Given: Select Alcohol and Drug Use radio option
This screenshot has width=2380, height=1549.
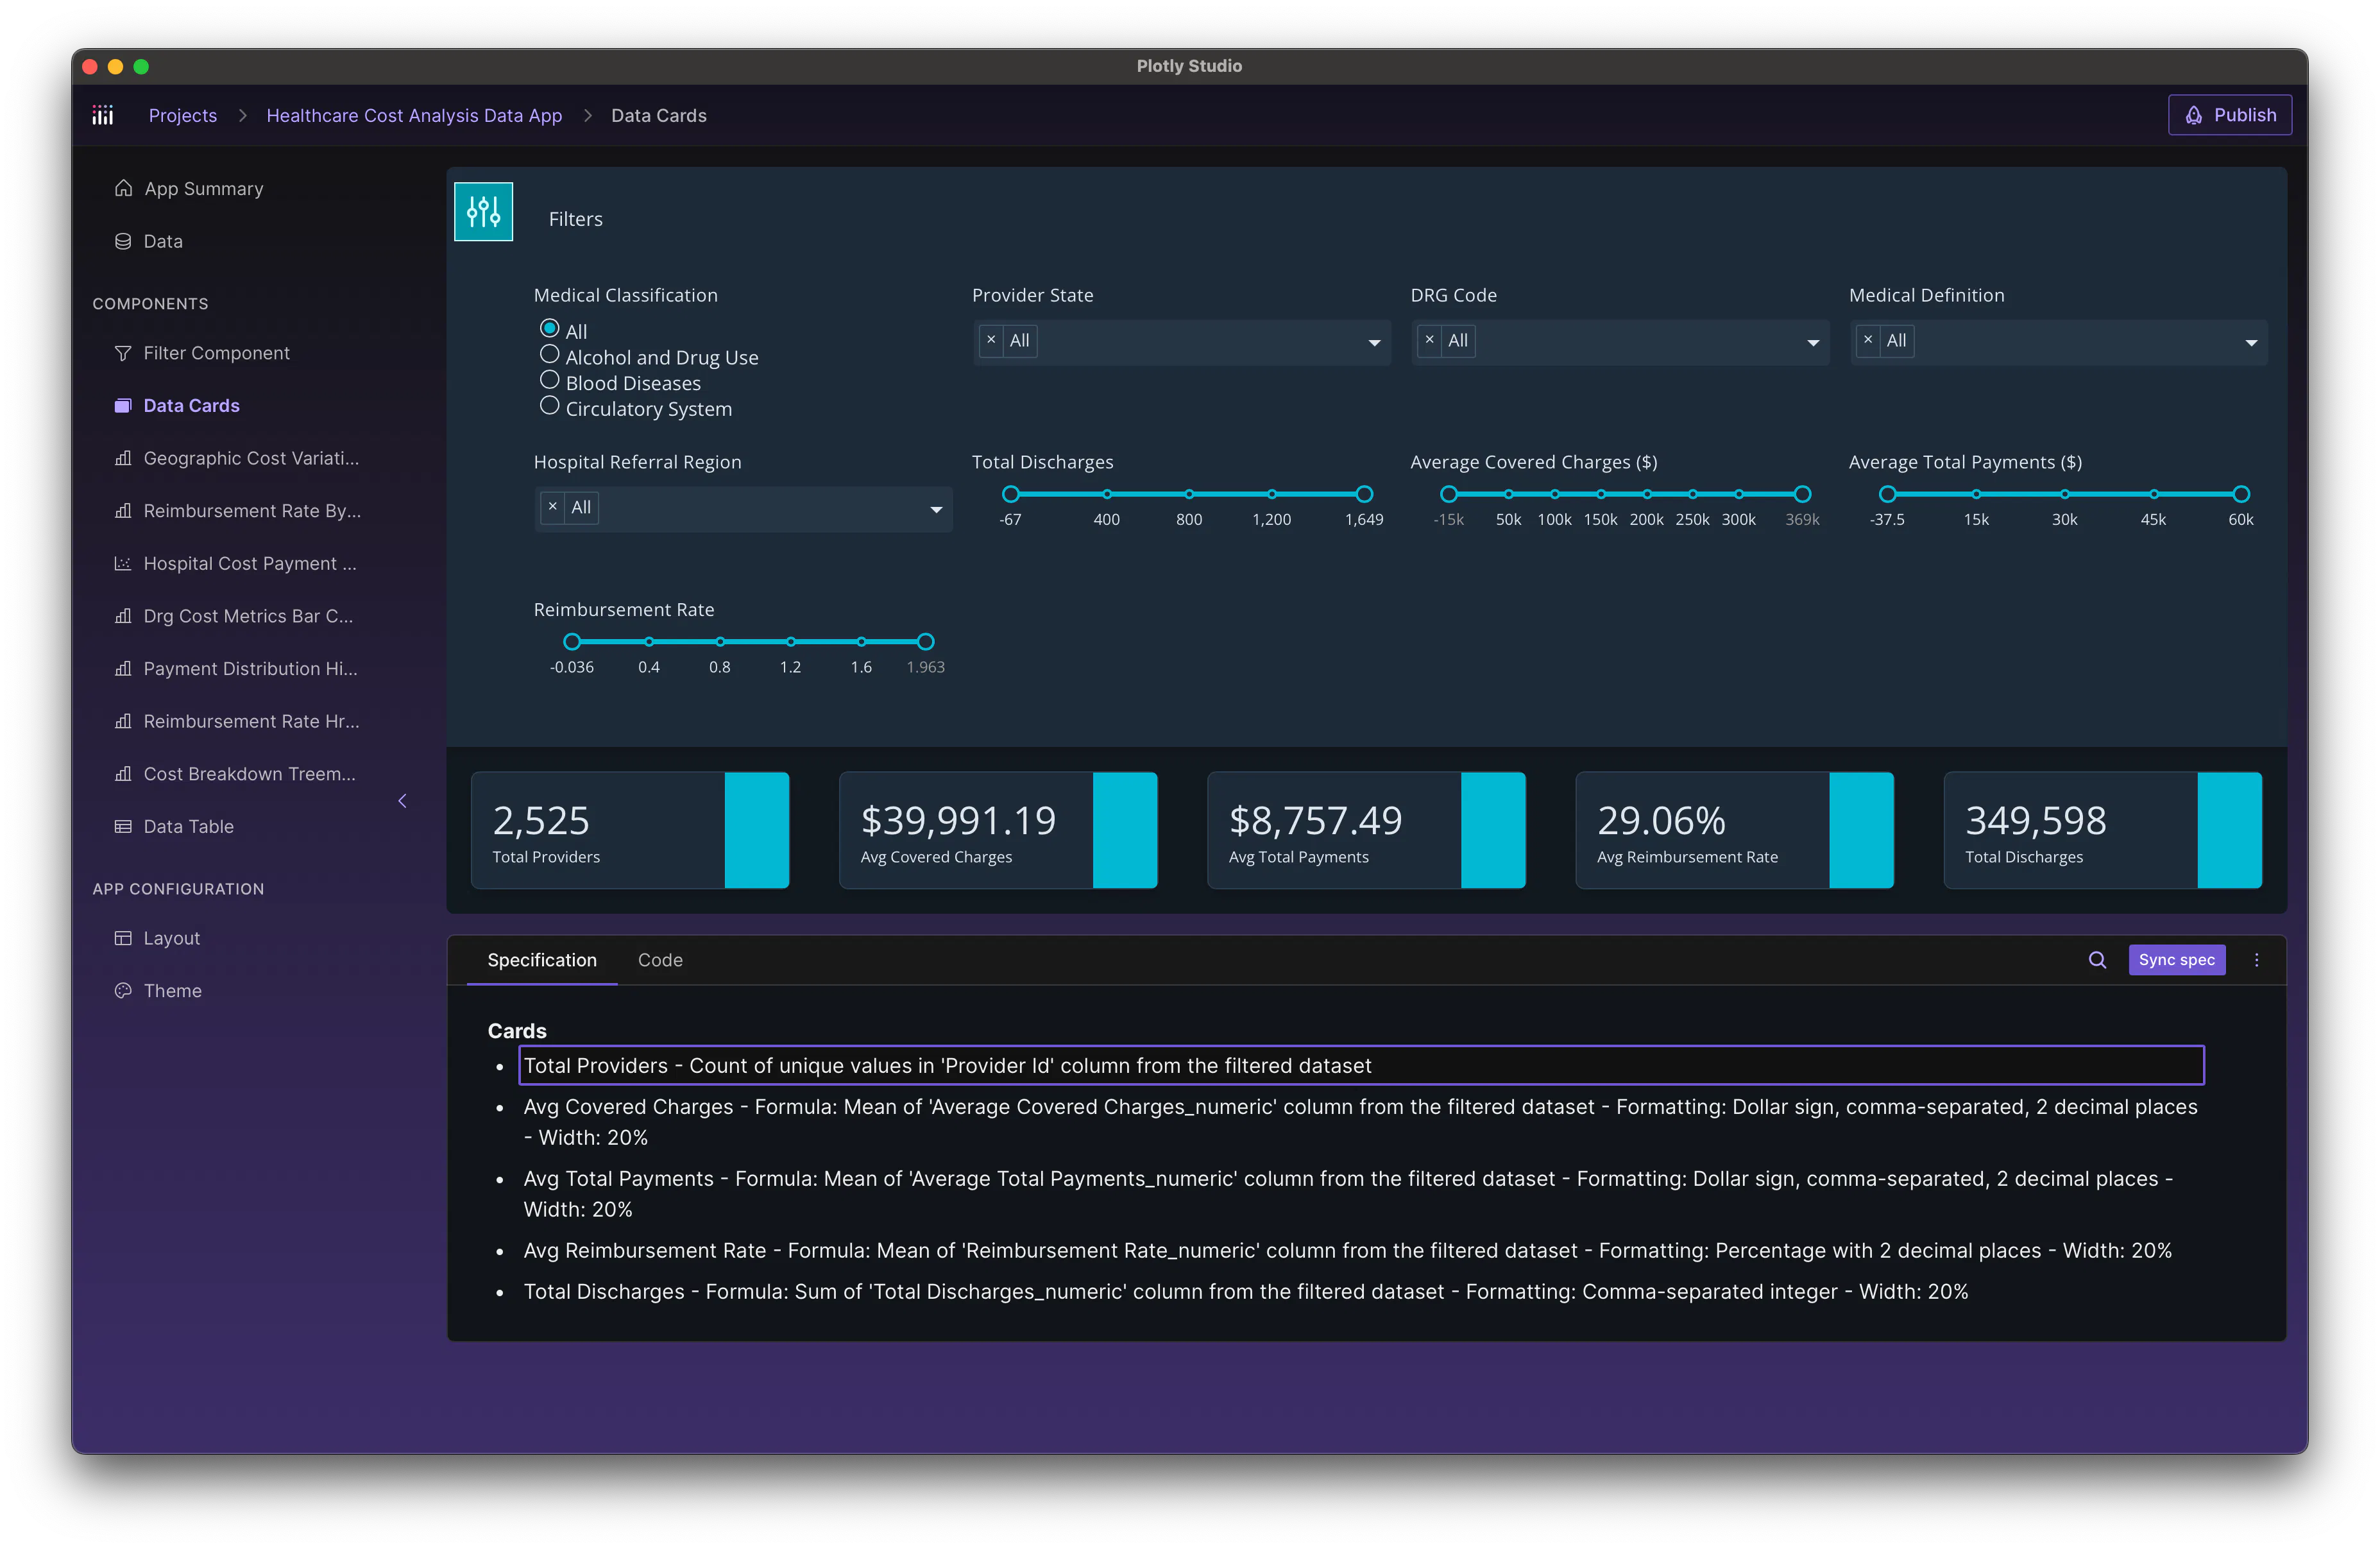Looking at the screenshot, I should coord(550,355).
